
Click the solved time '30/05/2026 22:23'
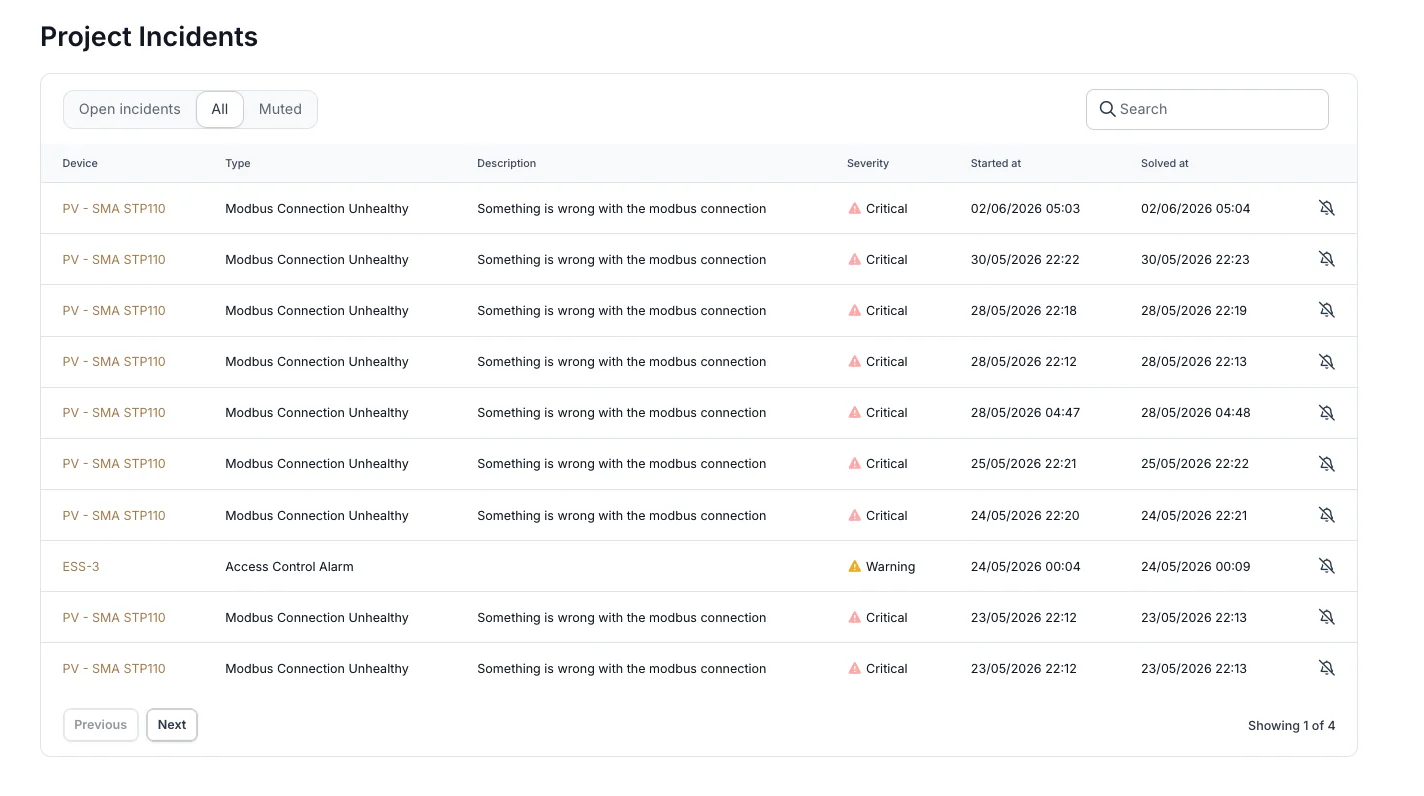[x=1195, y=259]
